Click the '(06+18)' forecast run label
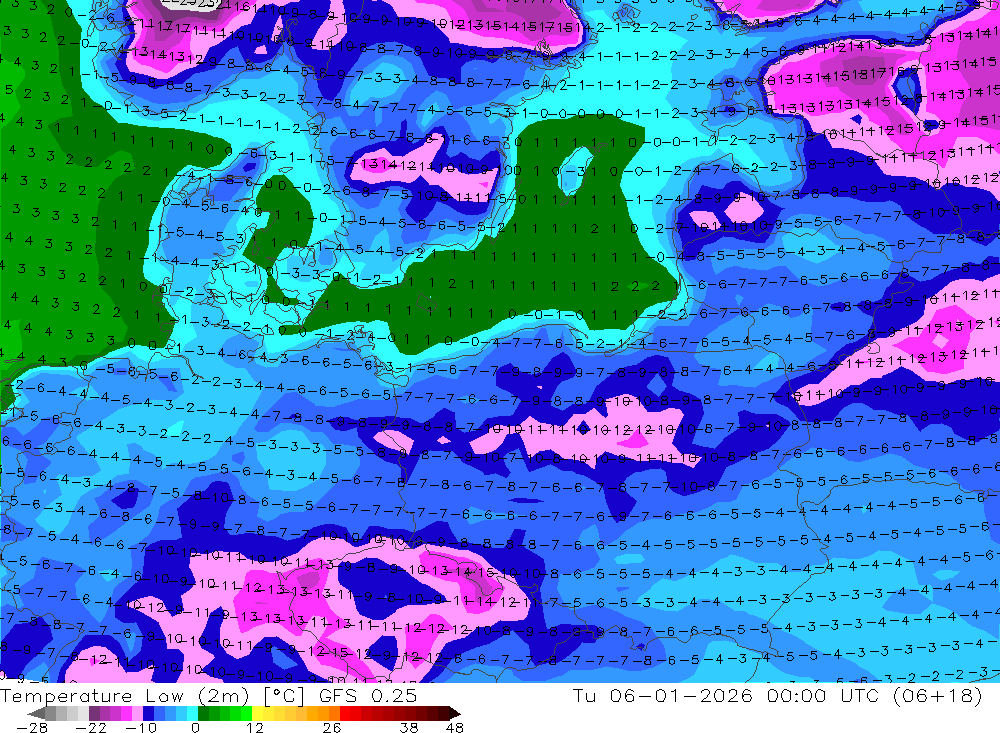 point(937,695)
